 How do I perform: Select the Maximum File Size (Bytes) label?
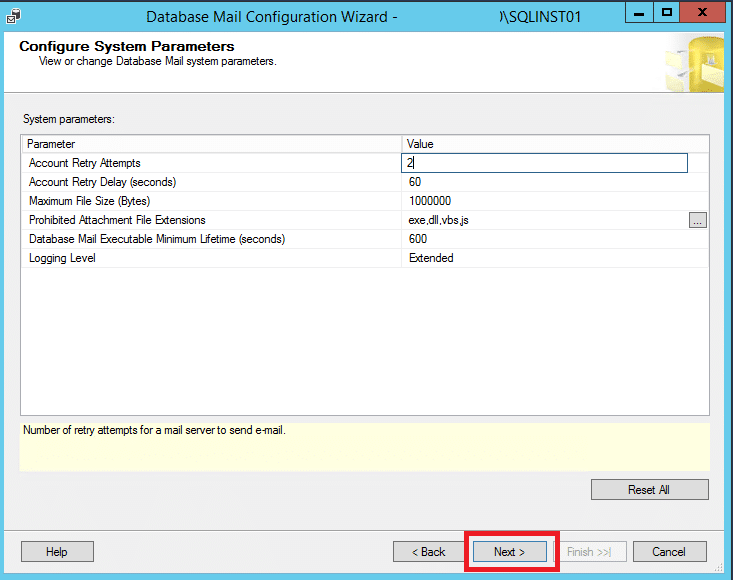point(89,201)
